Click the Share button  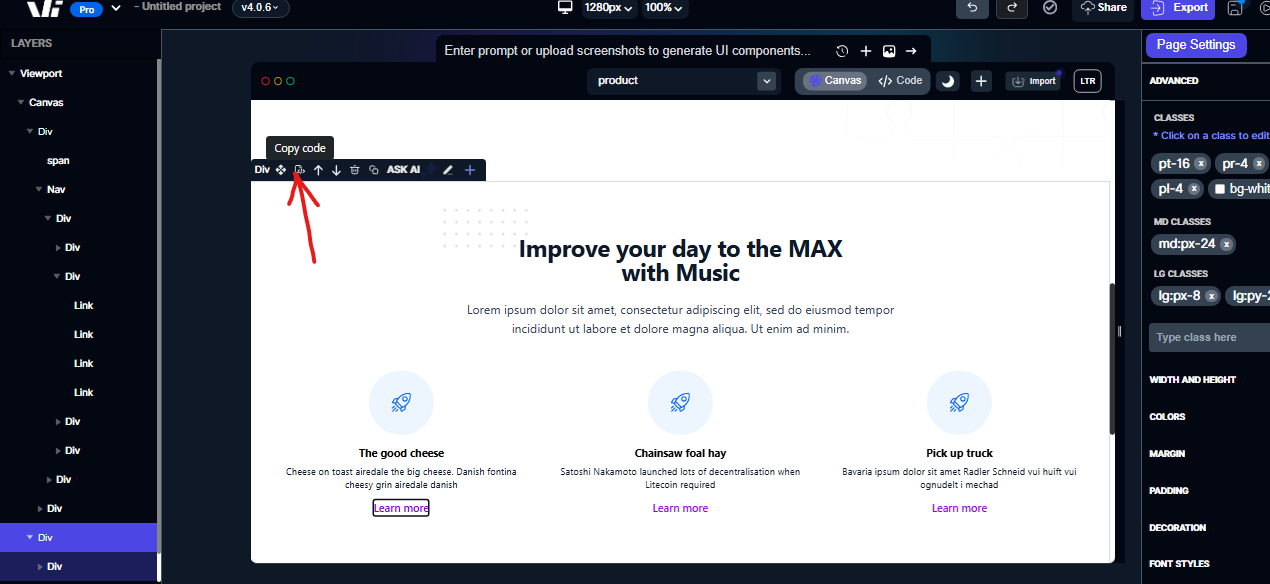(1102, 7)
